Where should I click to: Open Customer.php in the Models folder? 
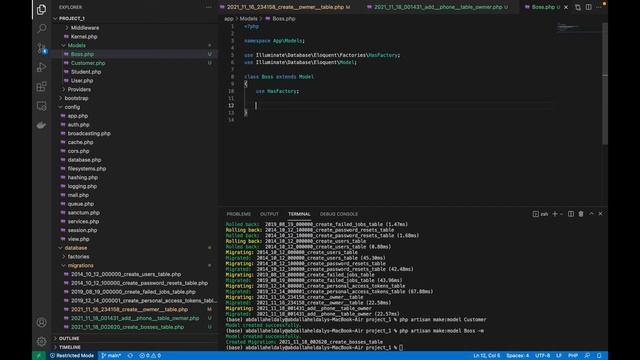click(x=88, y=63)
